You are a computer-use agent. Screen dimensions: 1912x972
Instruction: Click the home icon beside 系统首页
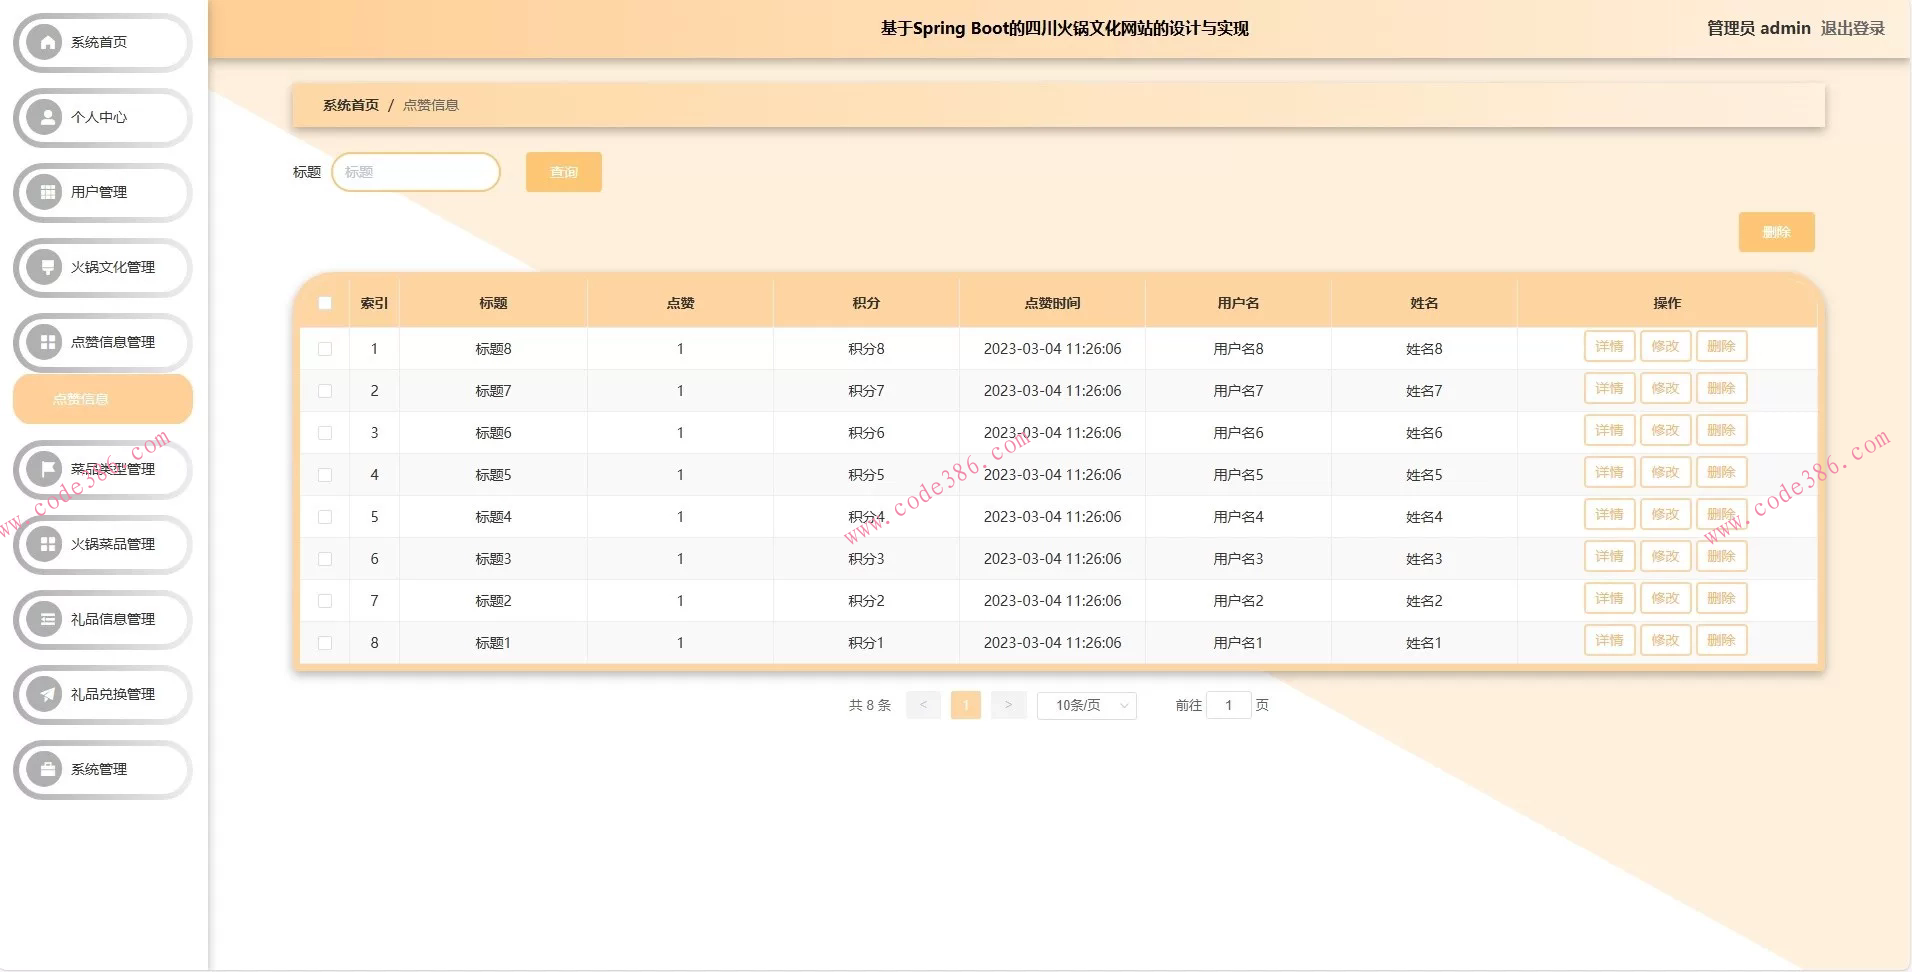pos(45,42)
